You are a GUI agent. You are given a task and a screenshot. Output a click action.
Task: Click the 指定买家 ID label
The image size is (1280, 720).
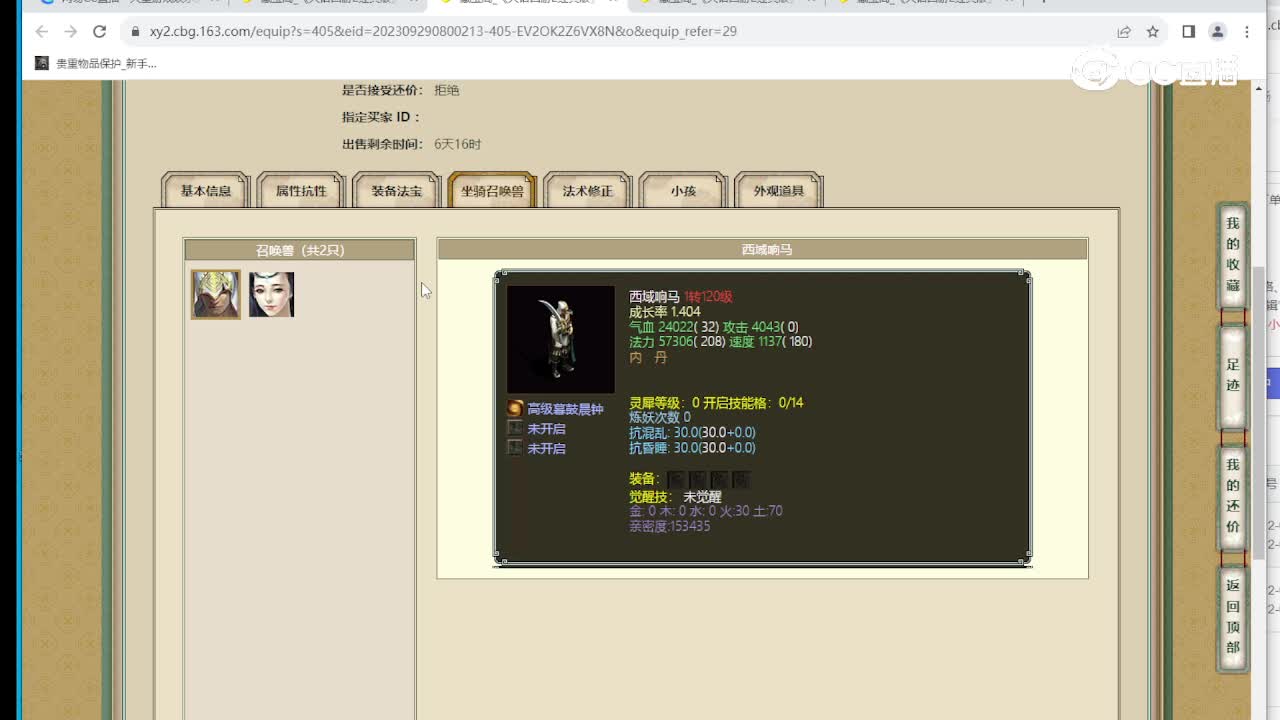[381, 117]
